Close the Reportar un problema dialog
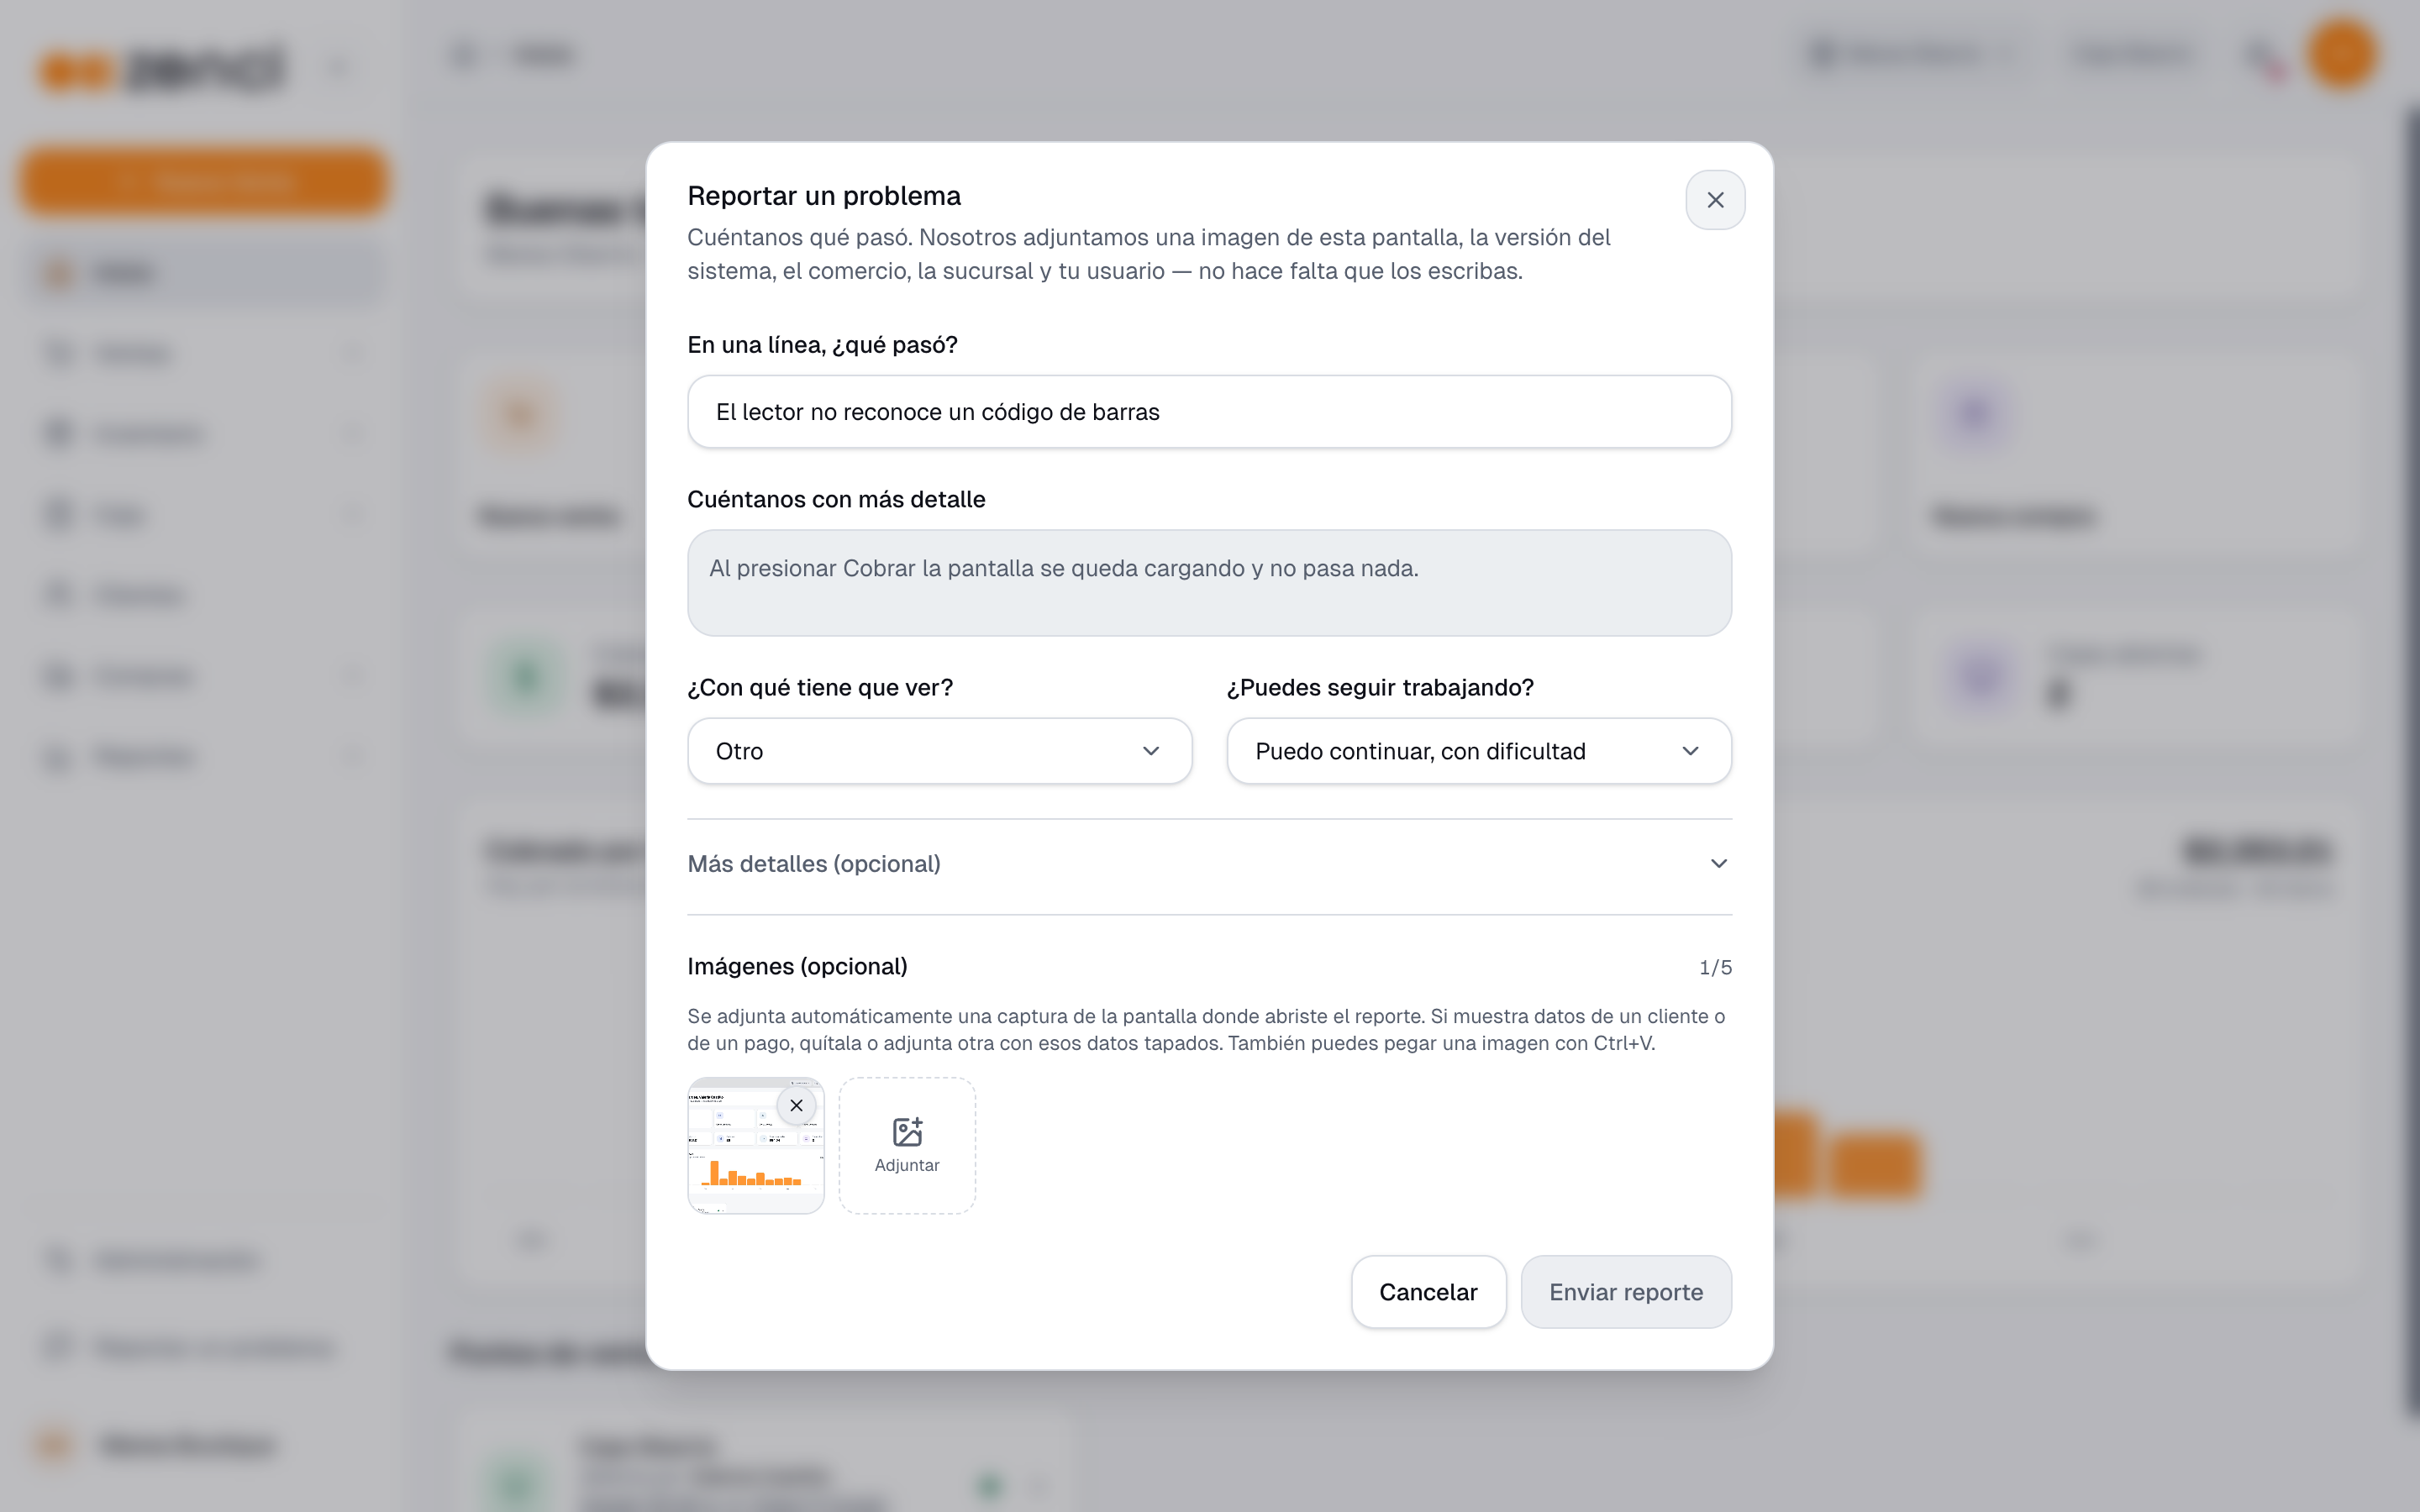2420x1512 pixels. tap(1715, 200)
